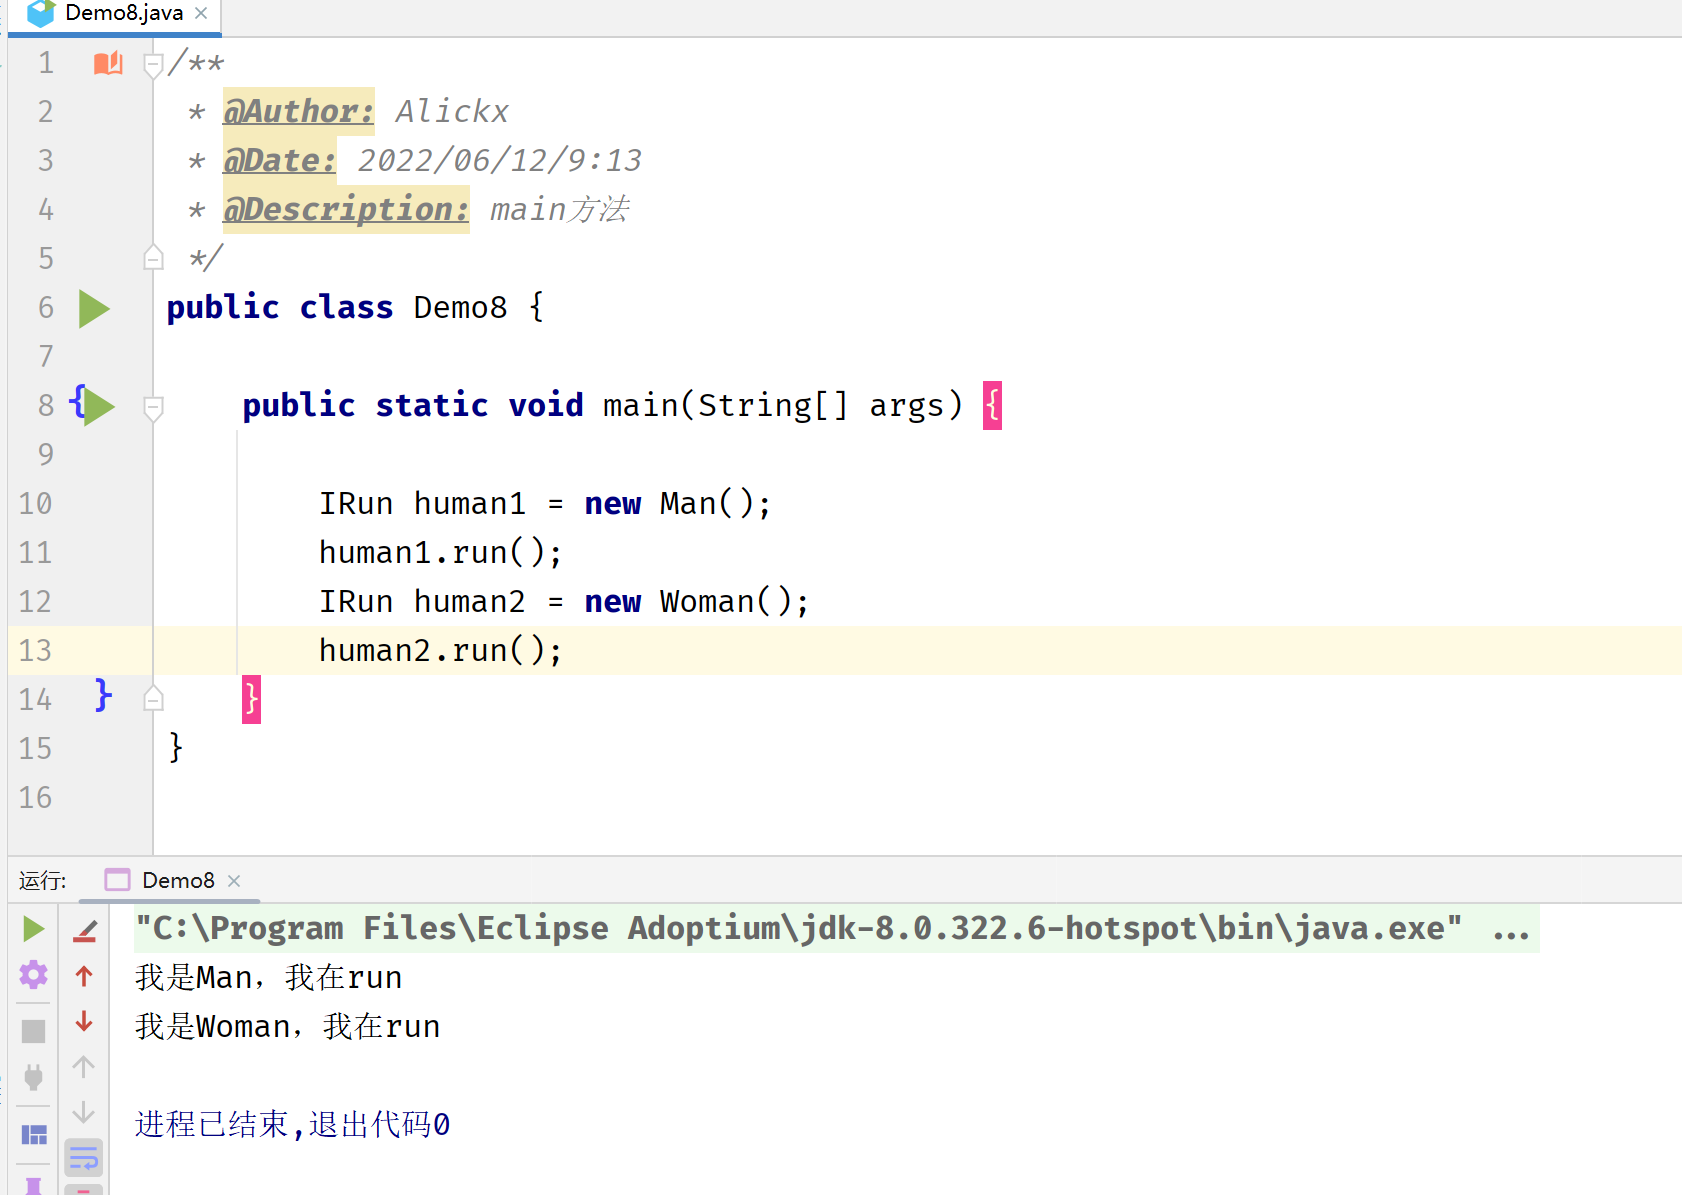Close the Demo8 run tab
Viewport: 1682px width, 1195px height.
point(234,881)
